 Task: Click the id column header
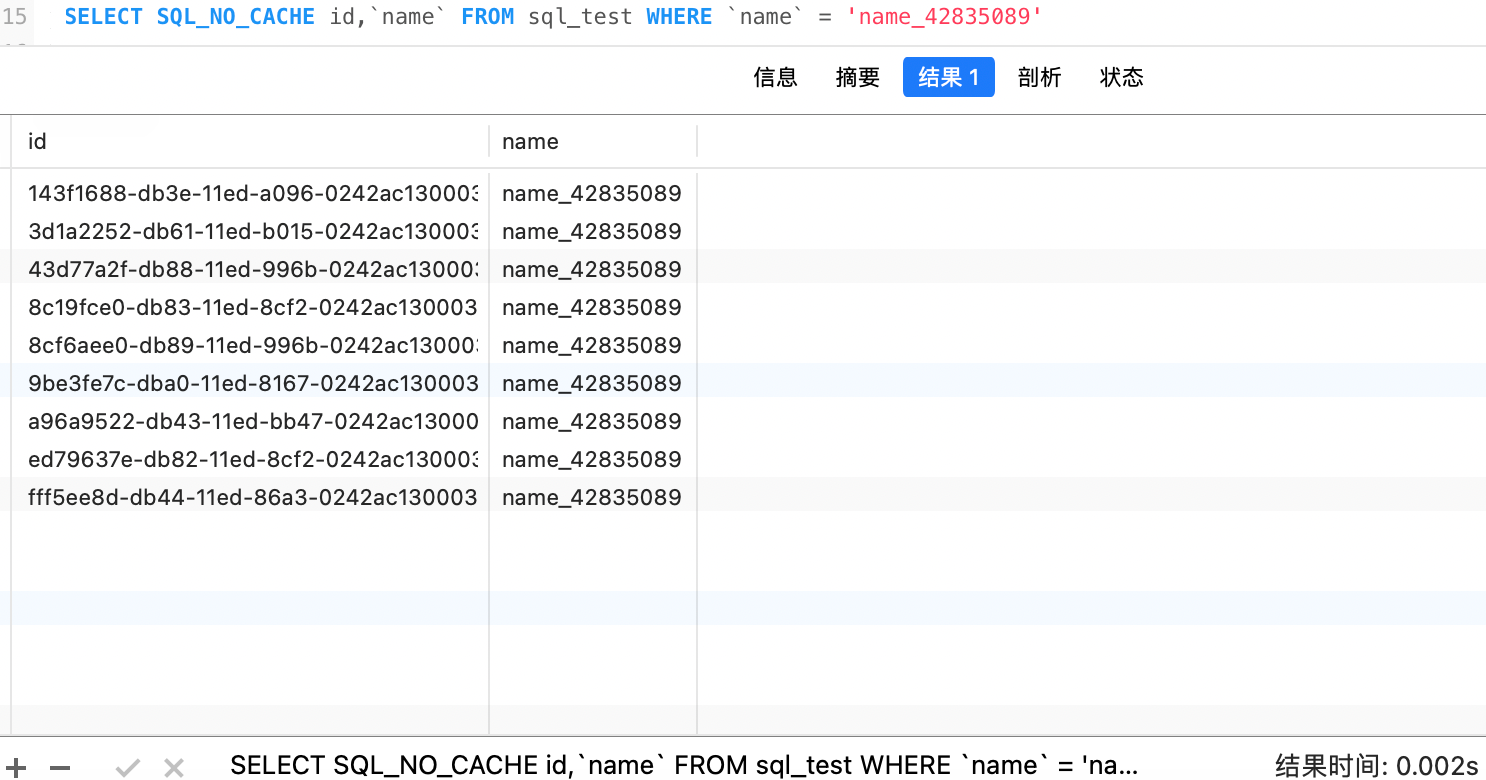(x=38, y=141)
